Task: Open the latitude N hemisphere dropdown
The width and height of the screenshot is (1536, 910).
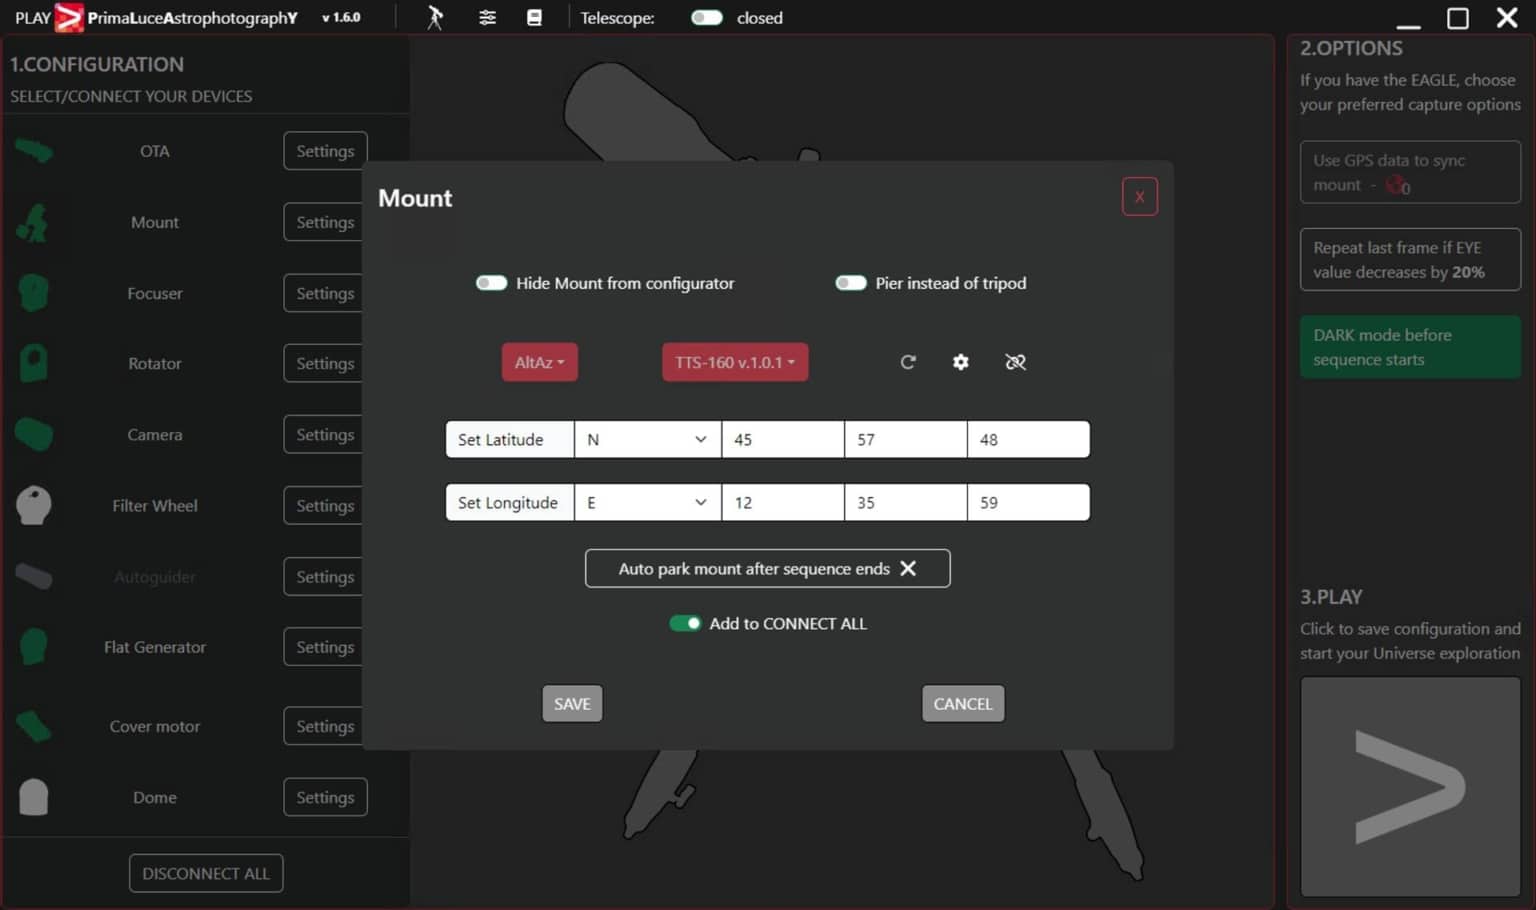Action: (x=647, y=439)
